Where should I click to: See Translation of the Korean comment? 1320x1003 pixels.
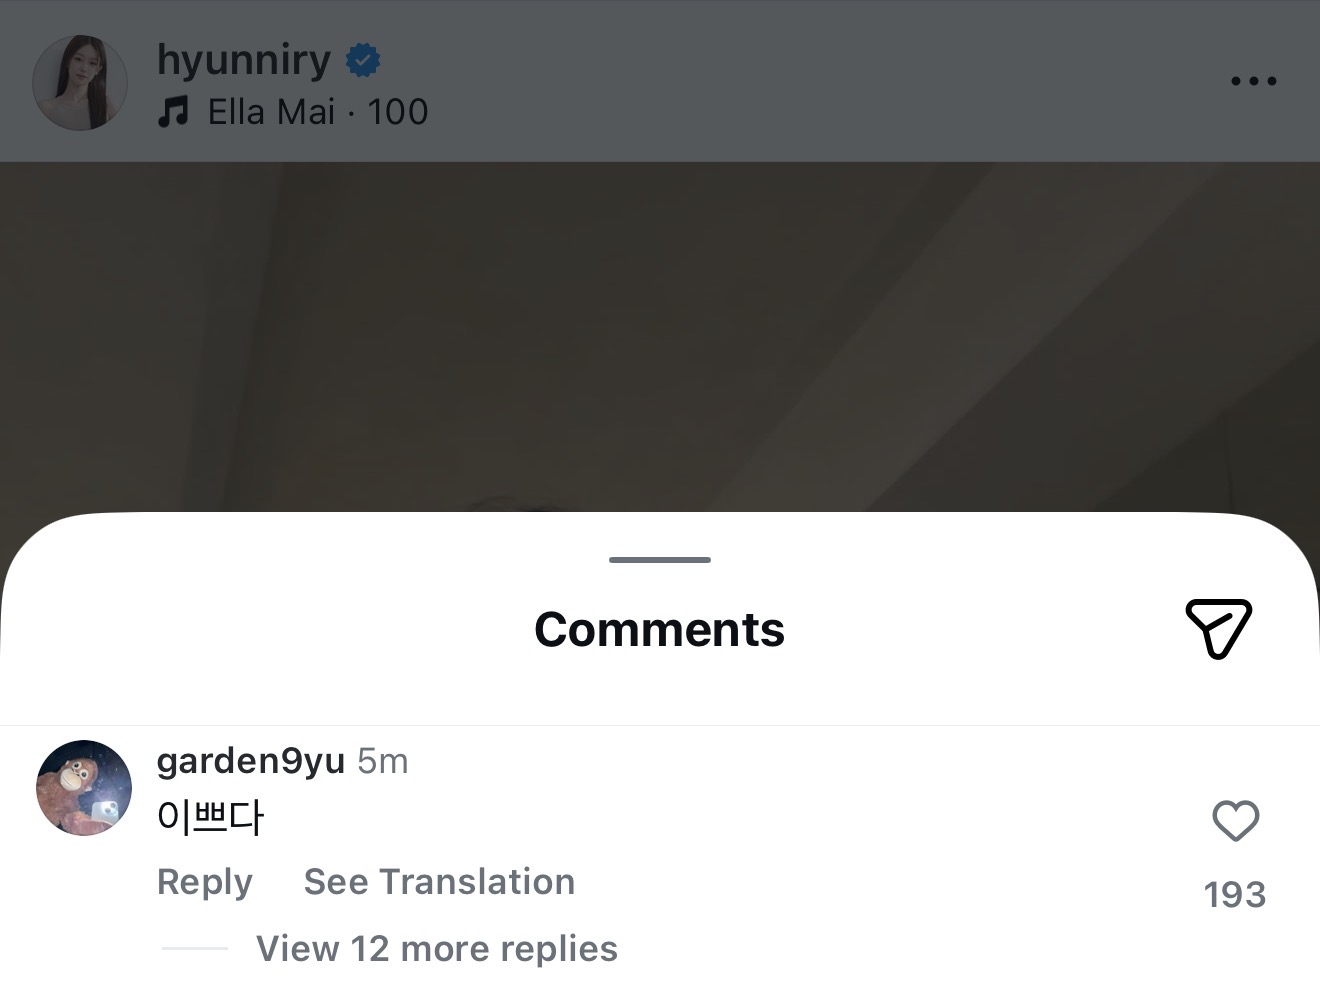[439, 881]
